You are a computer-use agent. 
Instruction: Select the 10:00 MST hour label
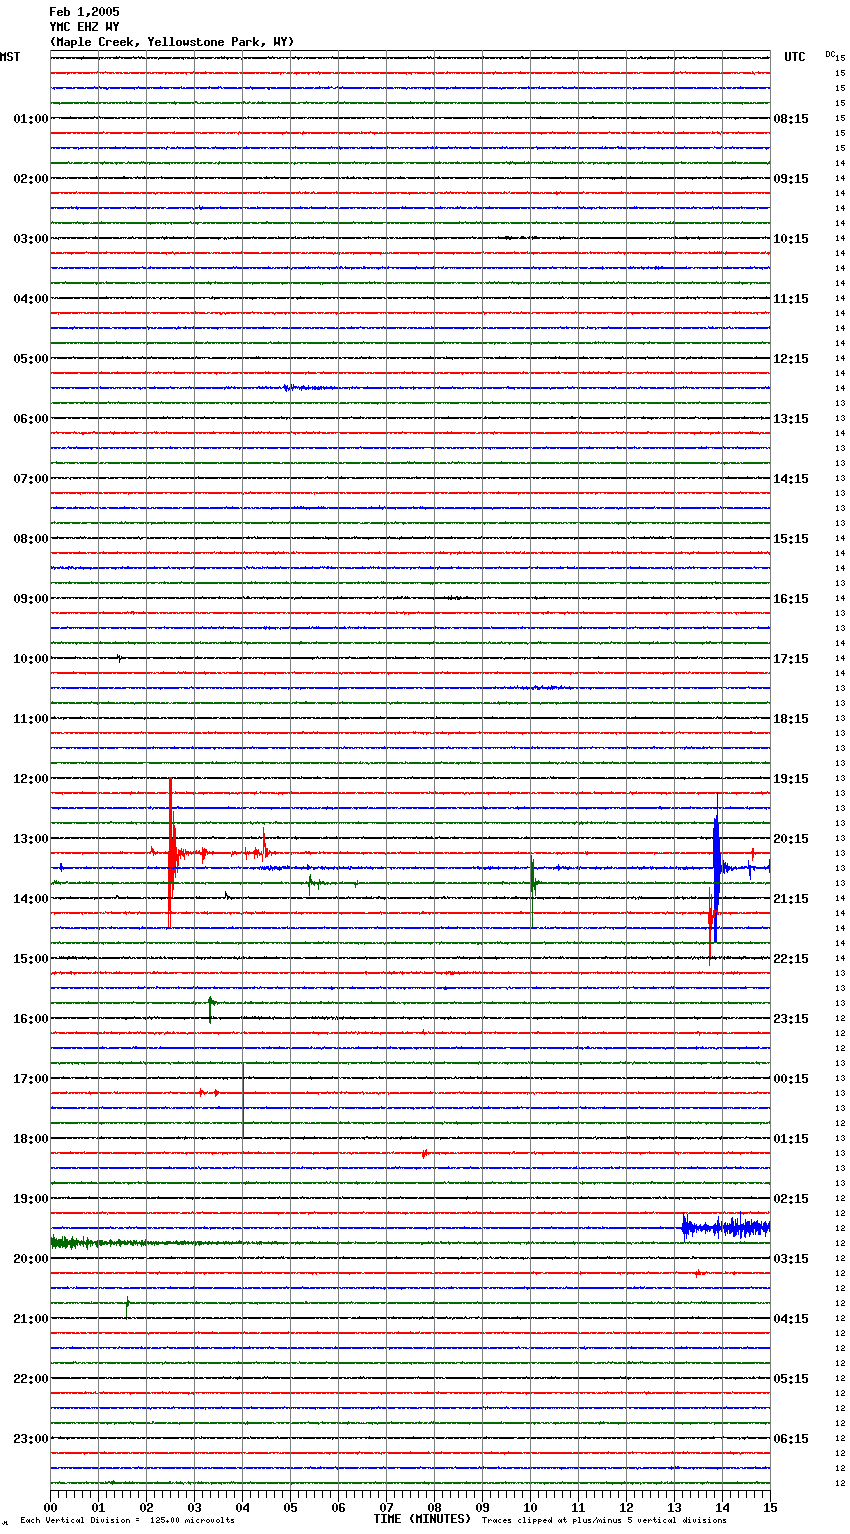pos(31,659)
